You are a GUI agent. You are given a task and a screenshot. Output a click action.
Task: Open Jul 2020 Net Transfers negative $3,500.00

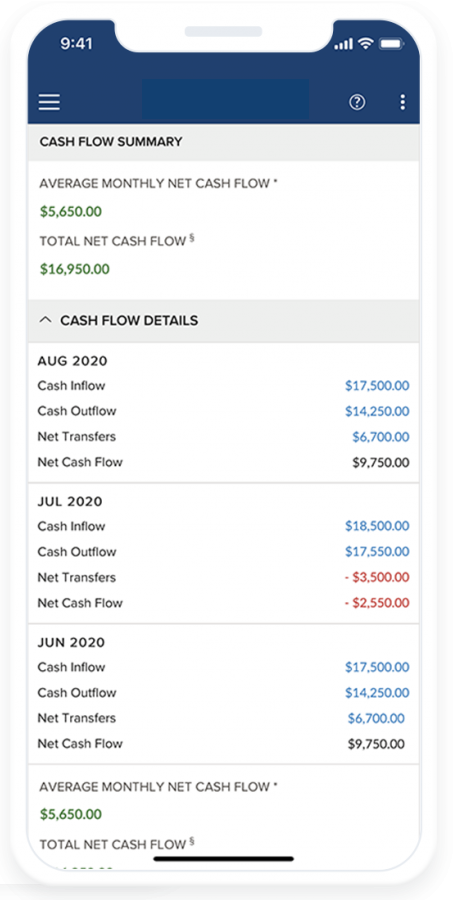[377, 577]
